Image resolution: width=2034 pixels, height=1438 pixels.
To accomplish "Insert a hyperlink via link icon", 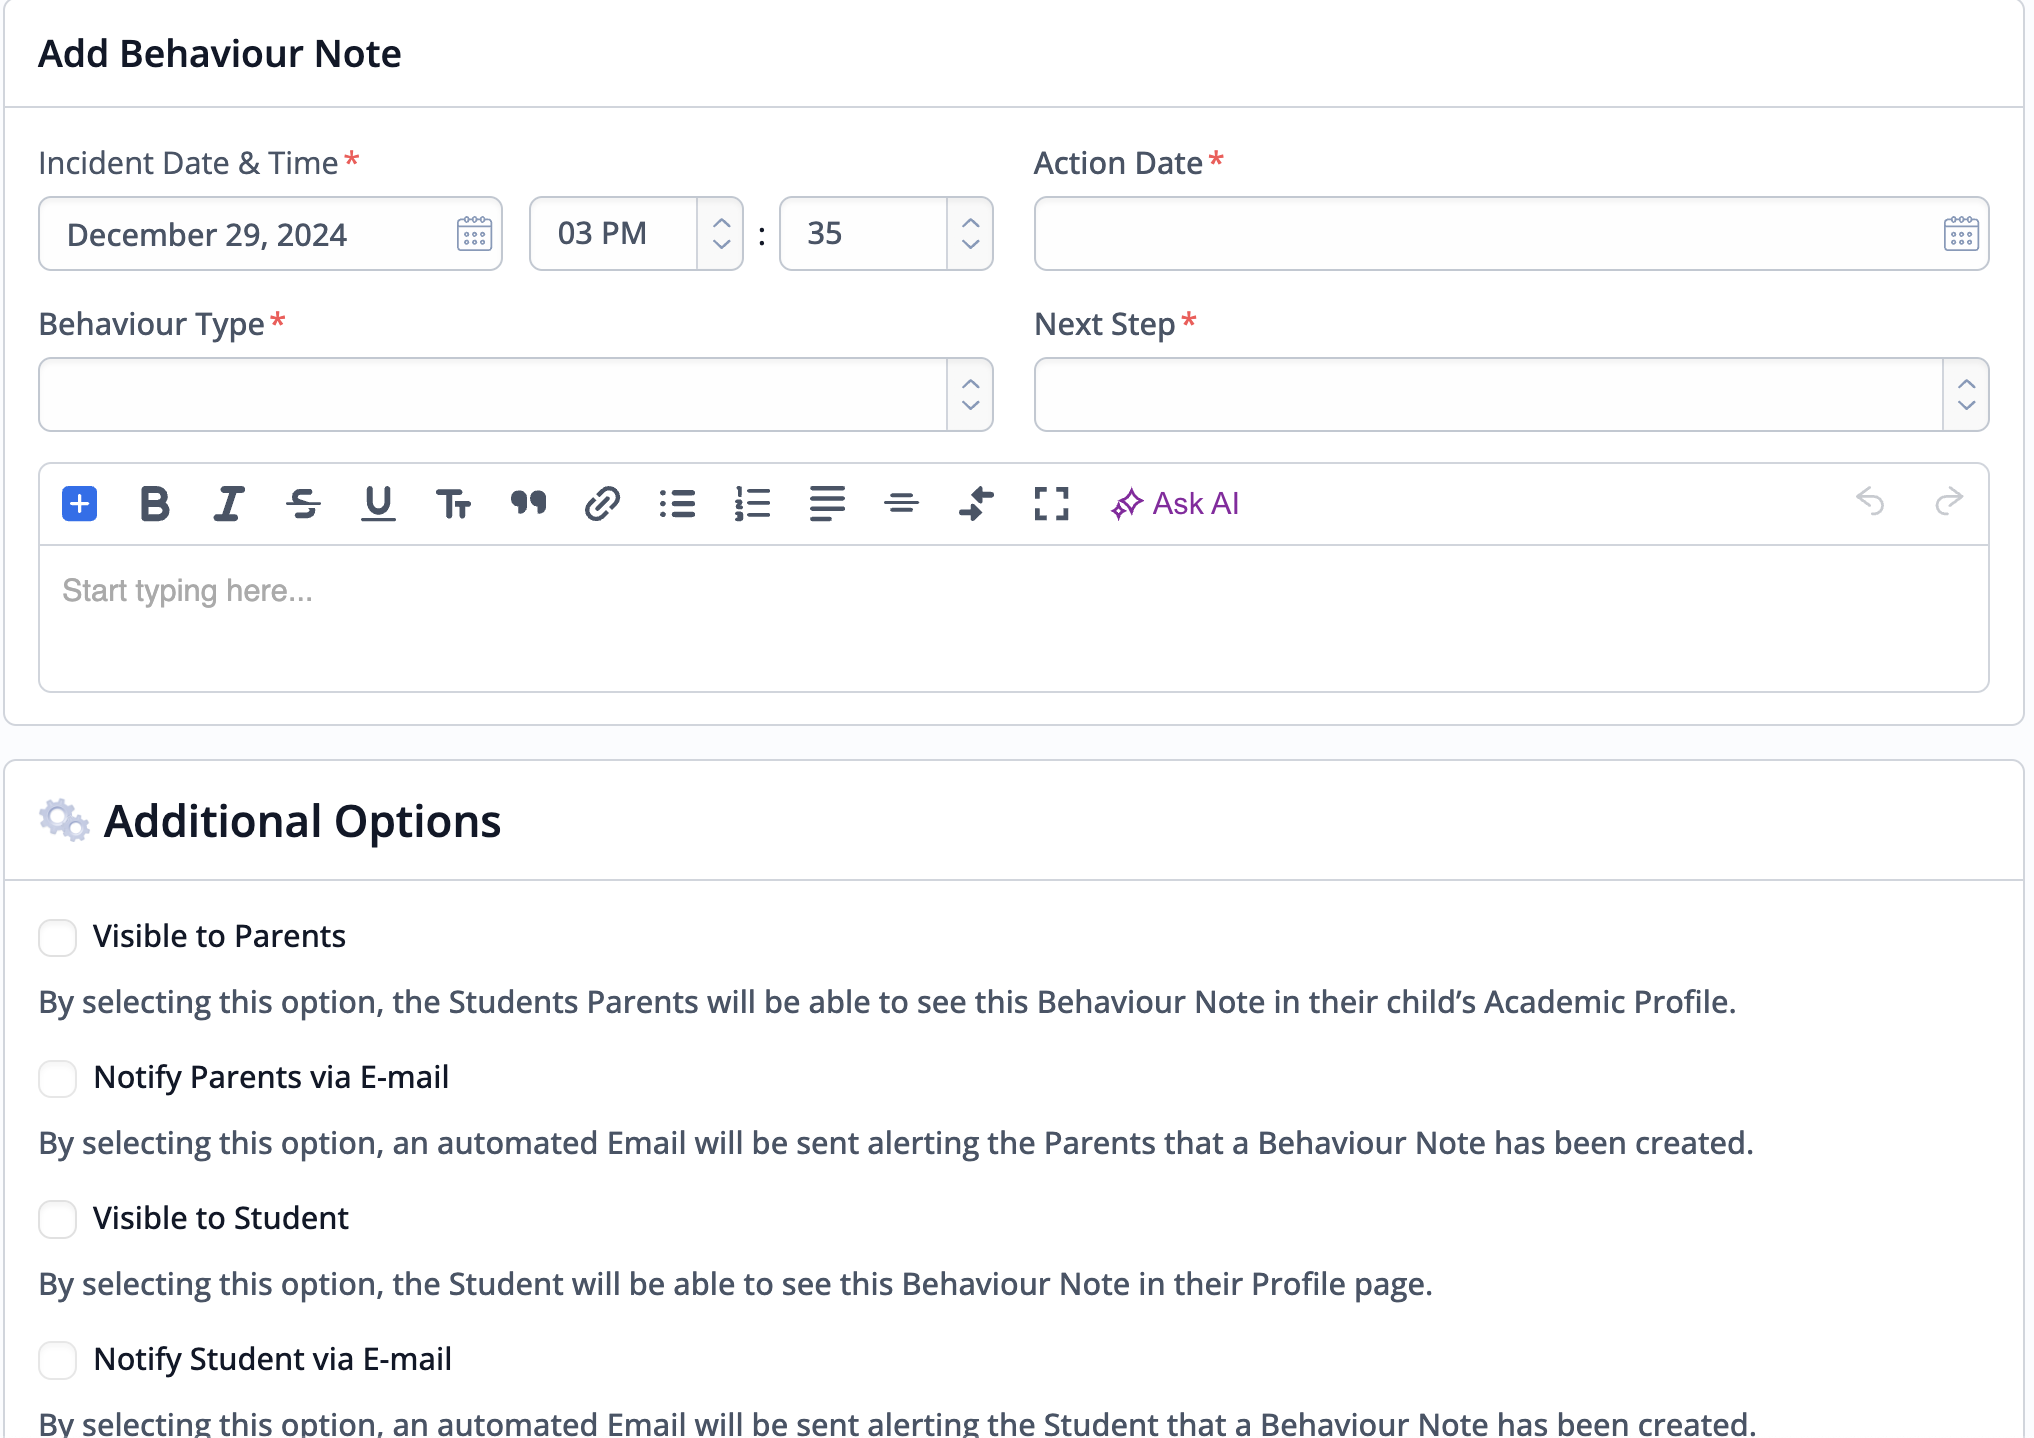I will [602, 503].
